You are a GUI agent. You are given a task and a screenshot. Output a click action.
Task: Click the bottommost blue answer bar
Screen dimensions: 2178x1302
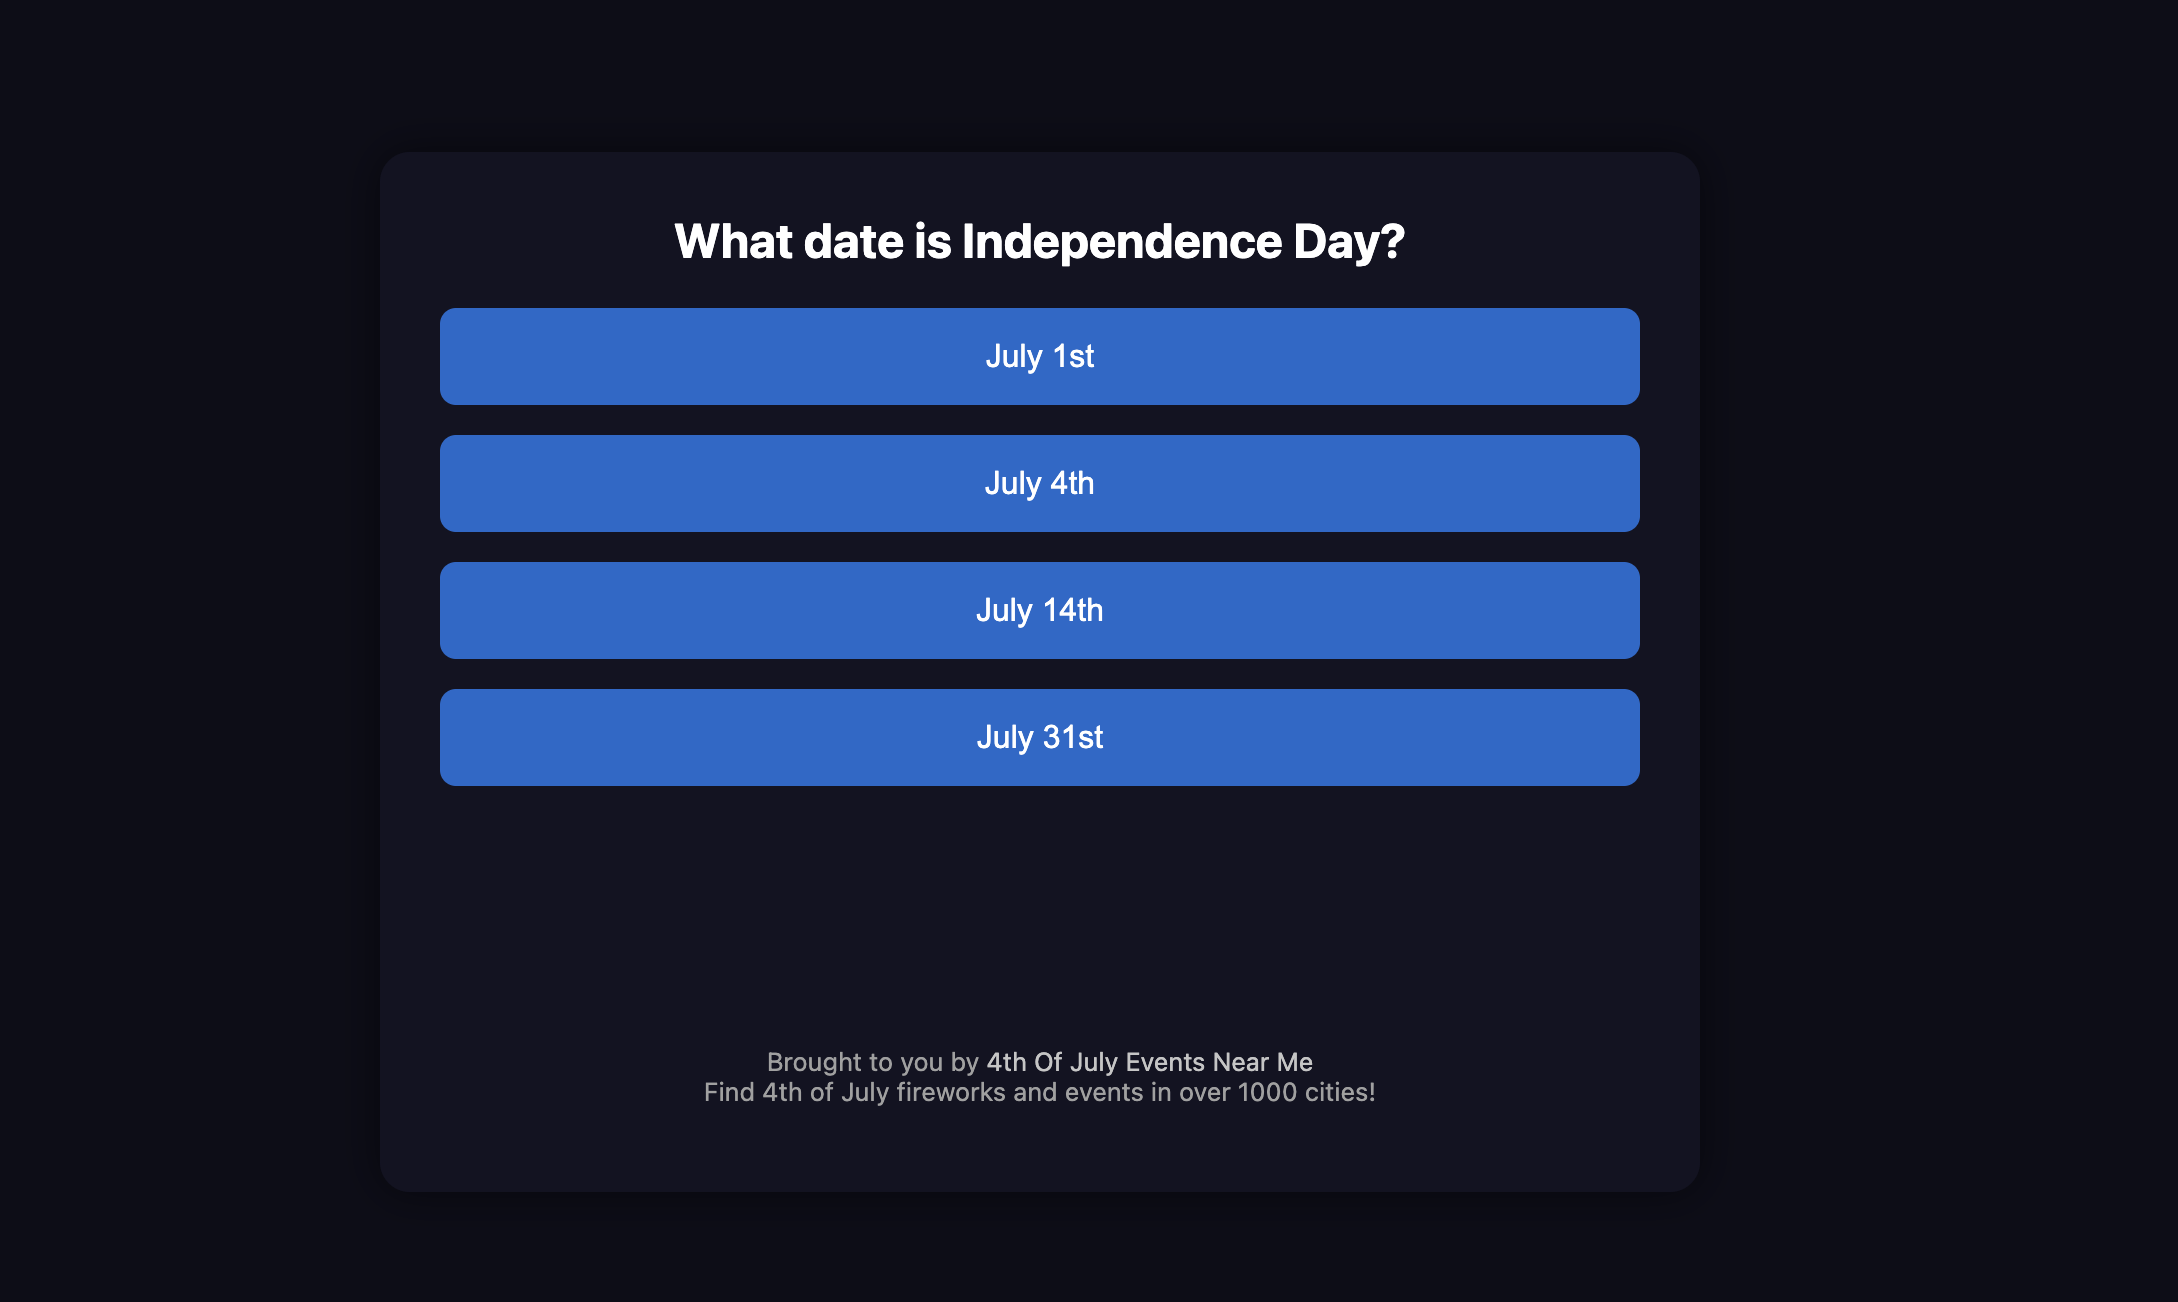pos(1038,737)
